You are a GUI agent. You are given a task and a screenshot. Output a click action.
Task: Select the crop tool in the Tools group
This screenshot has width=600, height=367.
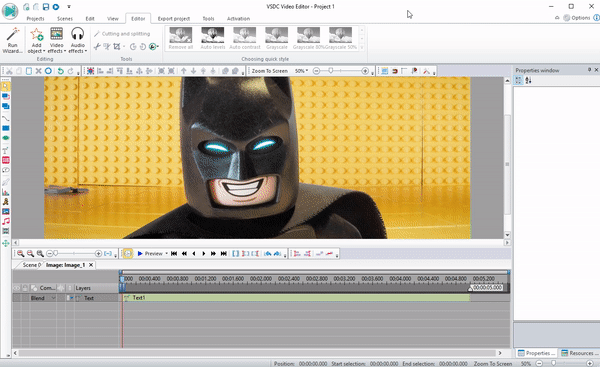coord(117,47)
